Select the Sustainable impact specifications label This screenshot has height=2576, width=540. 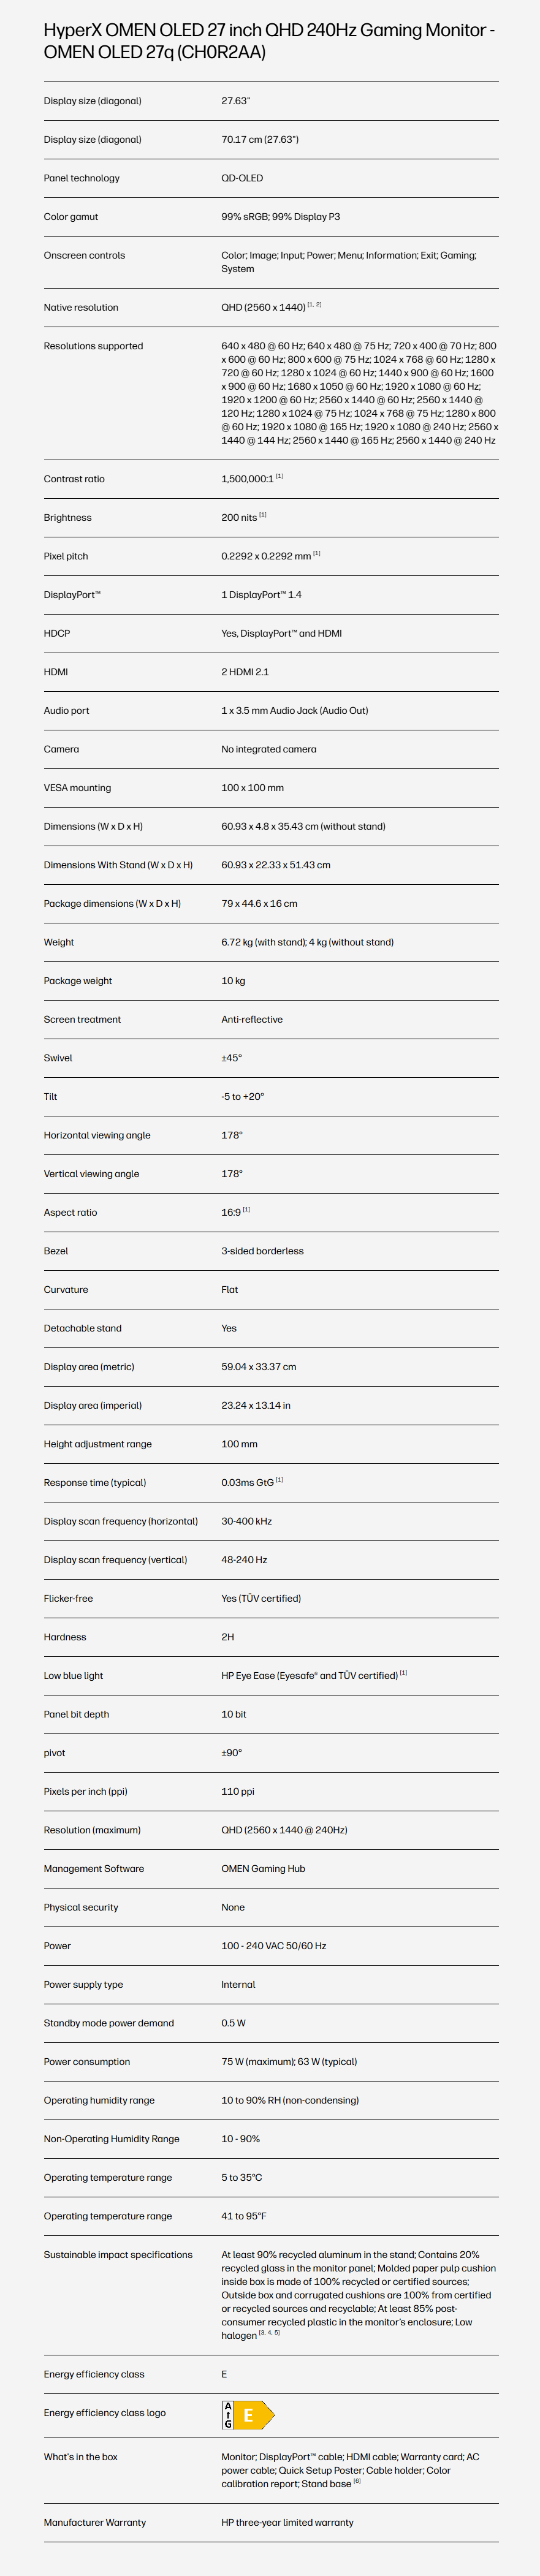pyautogui.click(x=118, y=2254)
